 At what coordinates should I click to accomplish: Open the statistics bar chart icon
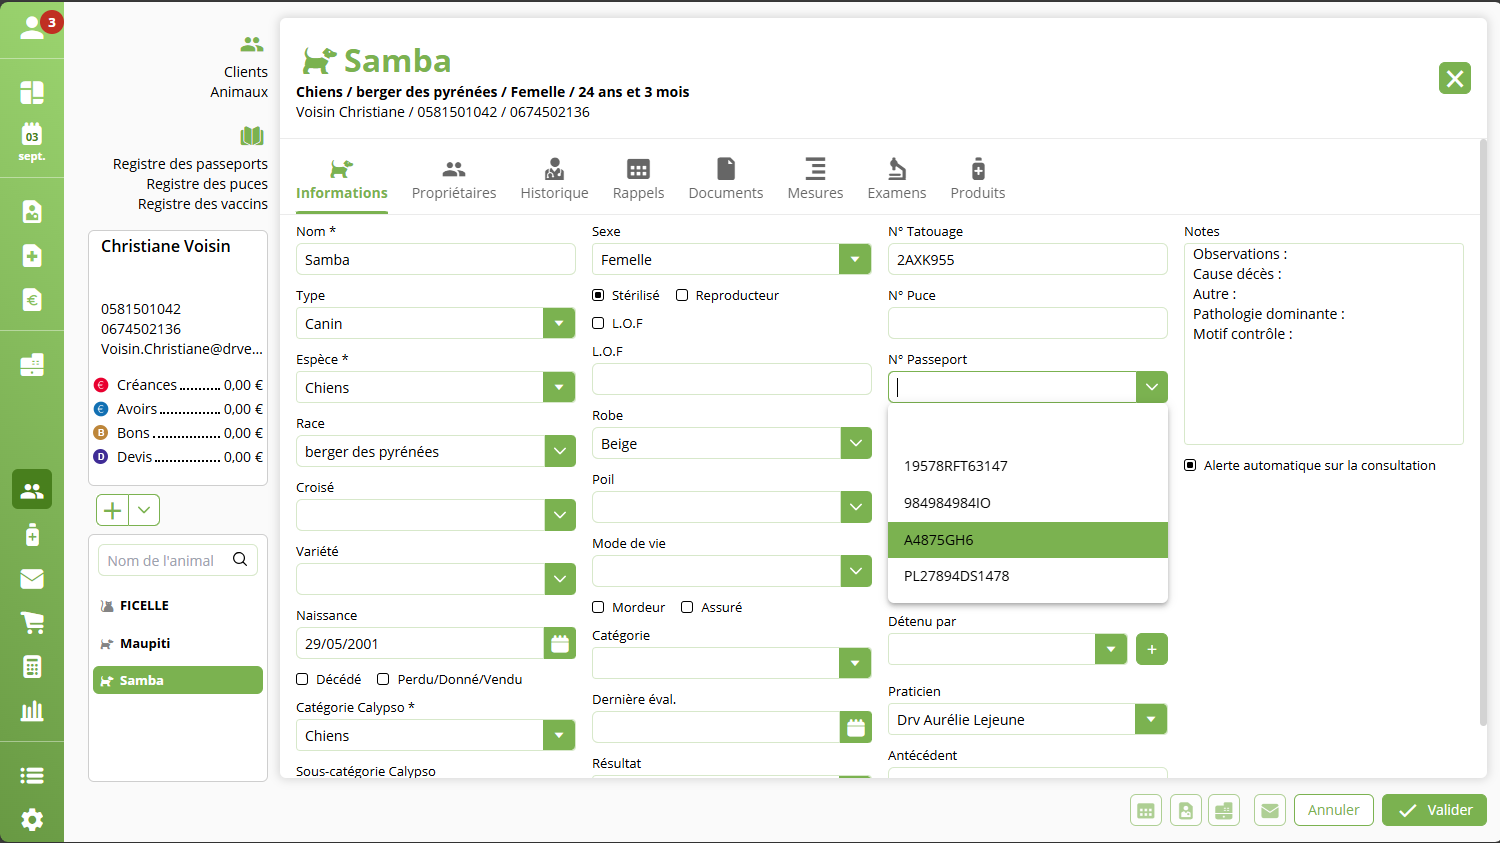pos(32,711)
